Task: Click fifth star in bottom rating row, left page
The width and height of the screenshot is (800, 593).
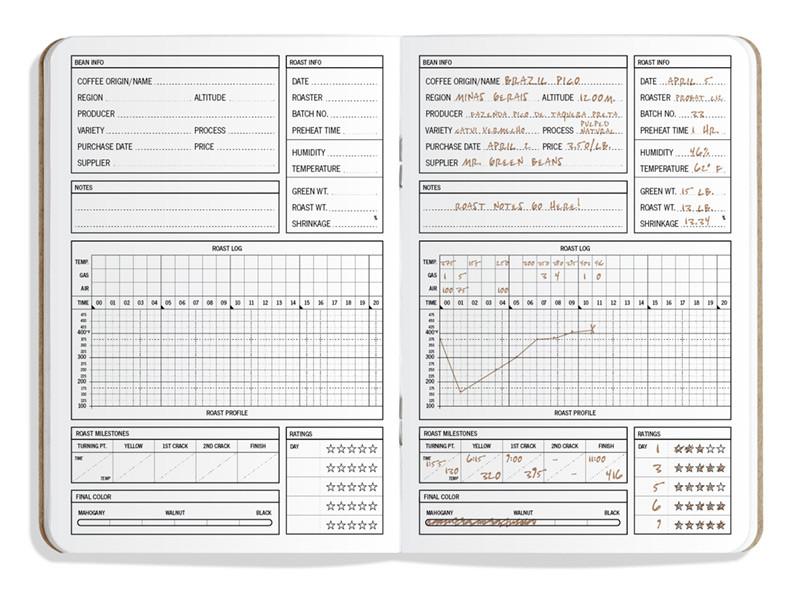Action: (x=373, y=525)
